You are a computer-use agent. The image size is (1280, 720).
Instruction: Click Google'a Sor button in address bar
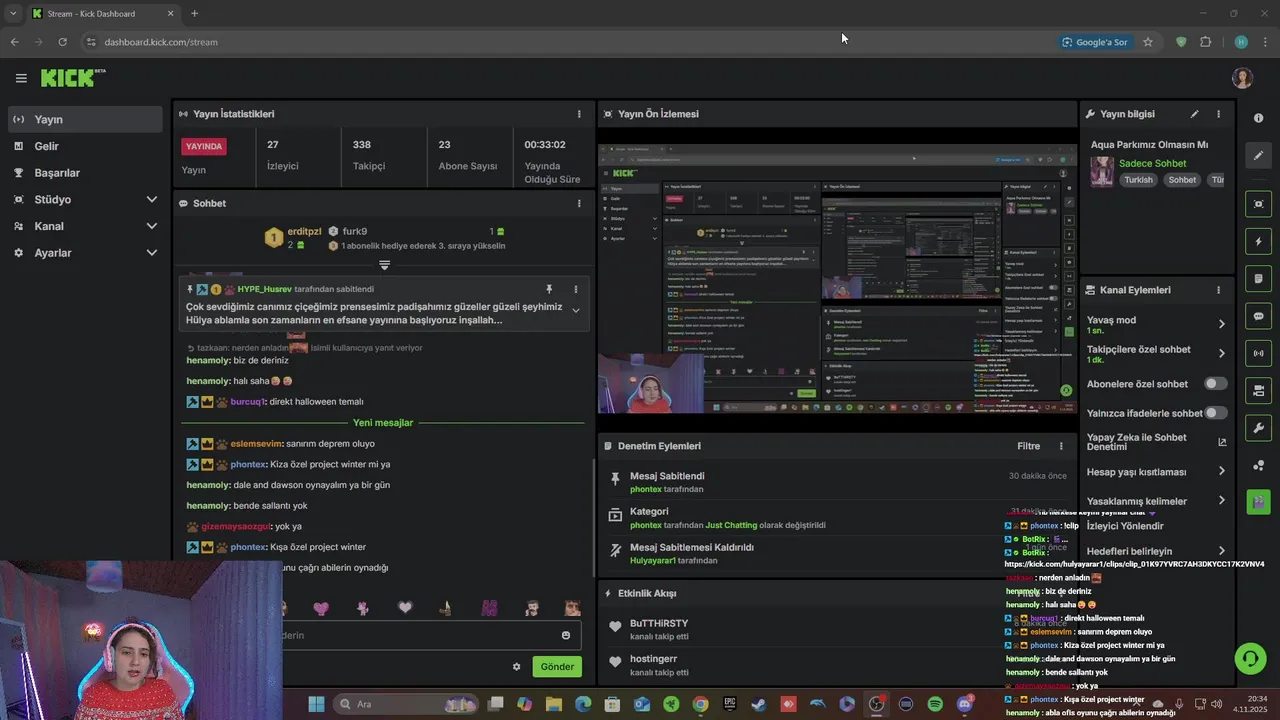(1095, 42)
